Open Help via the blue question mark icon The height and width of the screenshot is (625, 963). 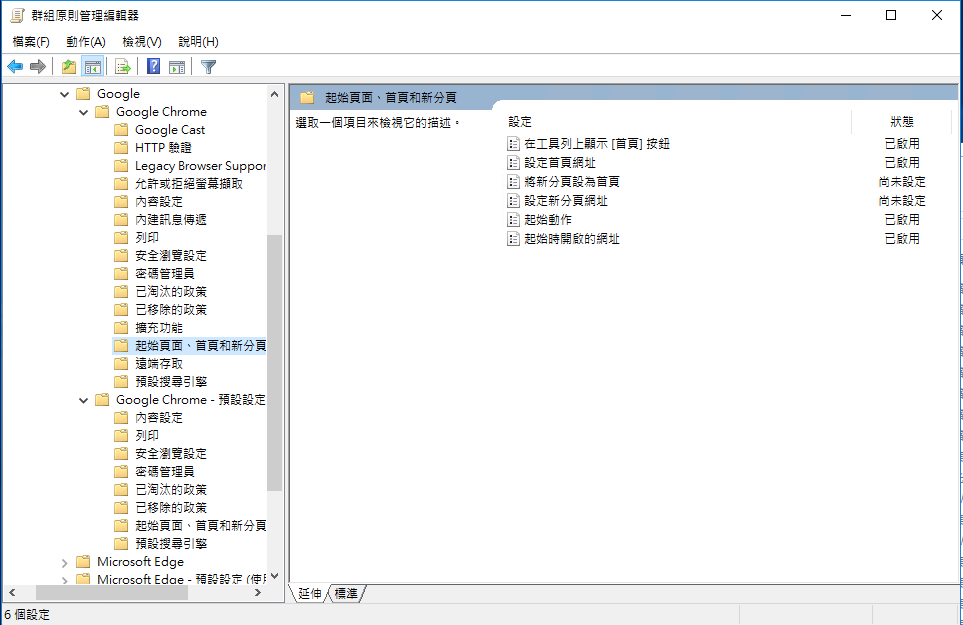154,66
